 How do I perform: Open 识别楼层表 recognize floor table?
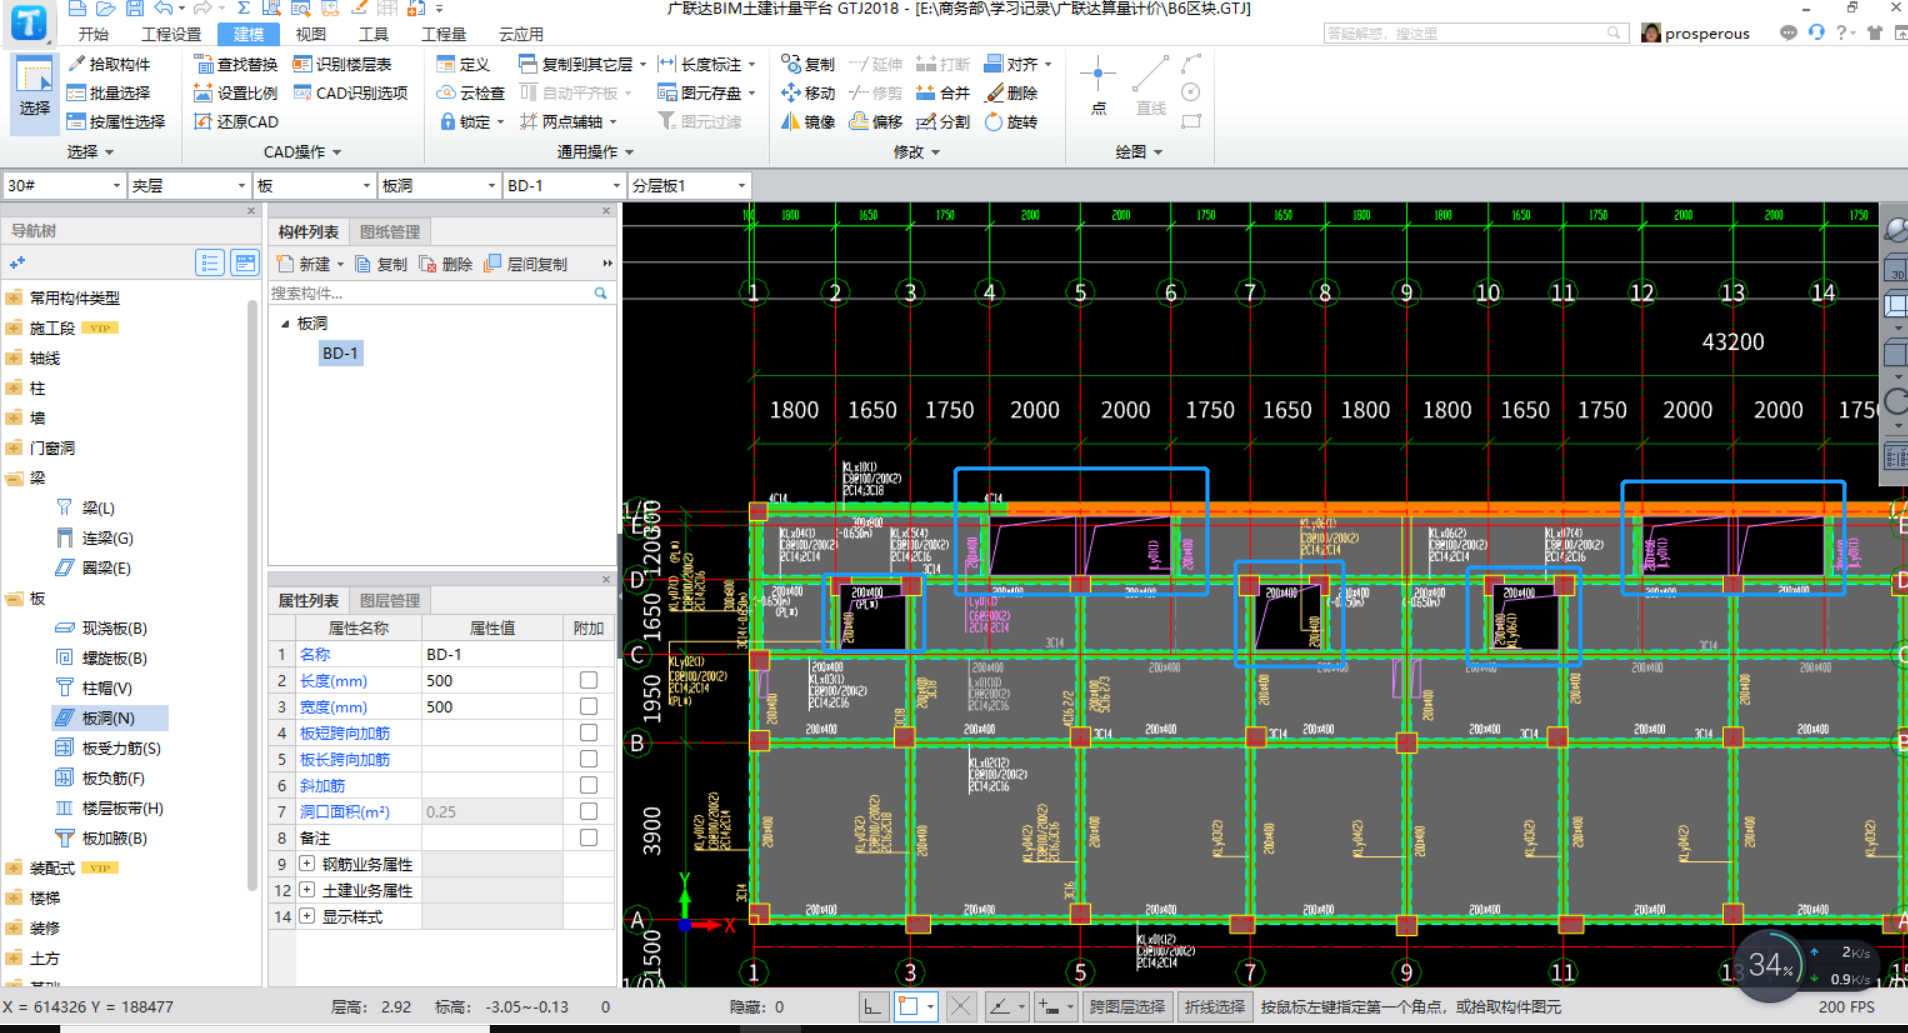(341, 64)
